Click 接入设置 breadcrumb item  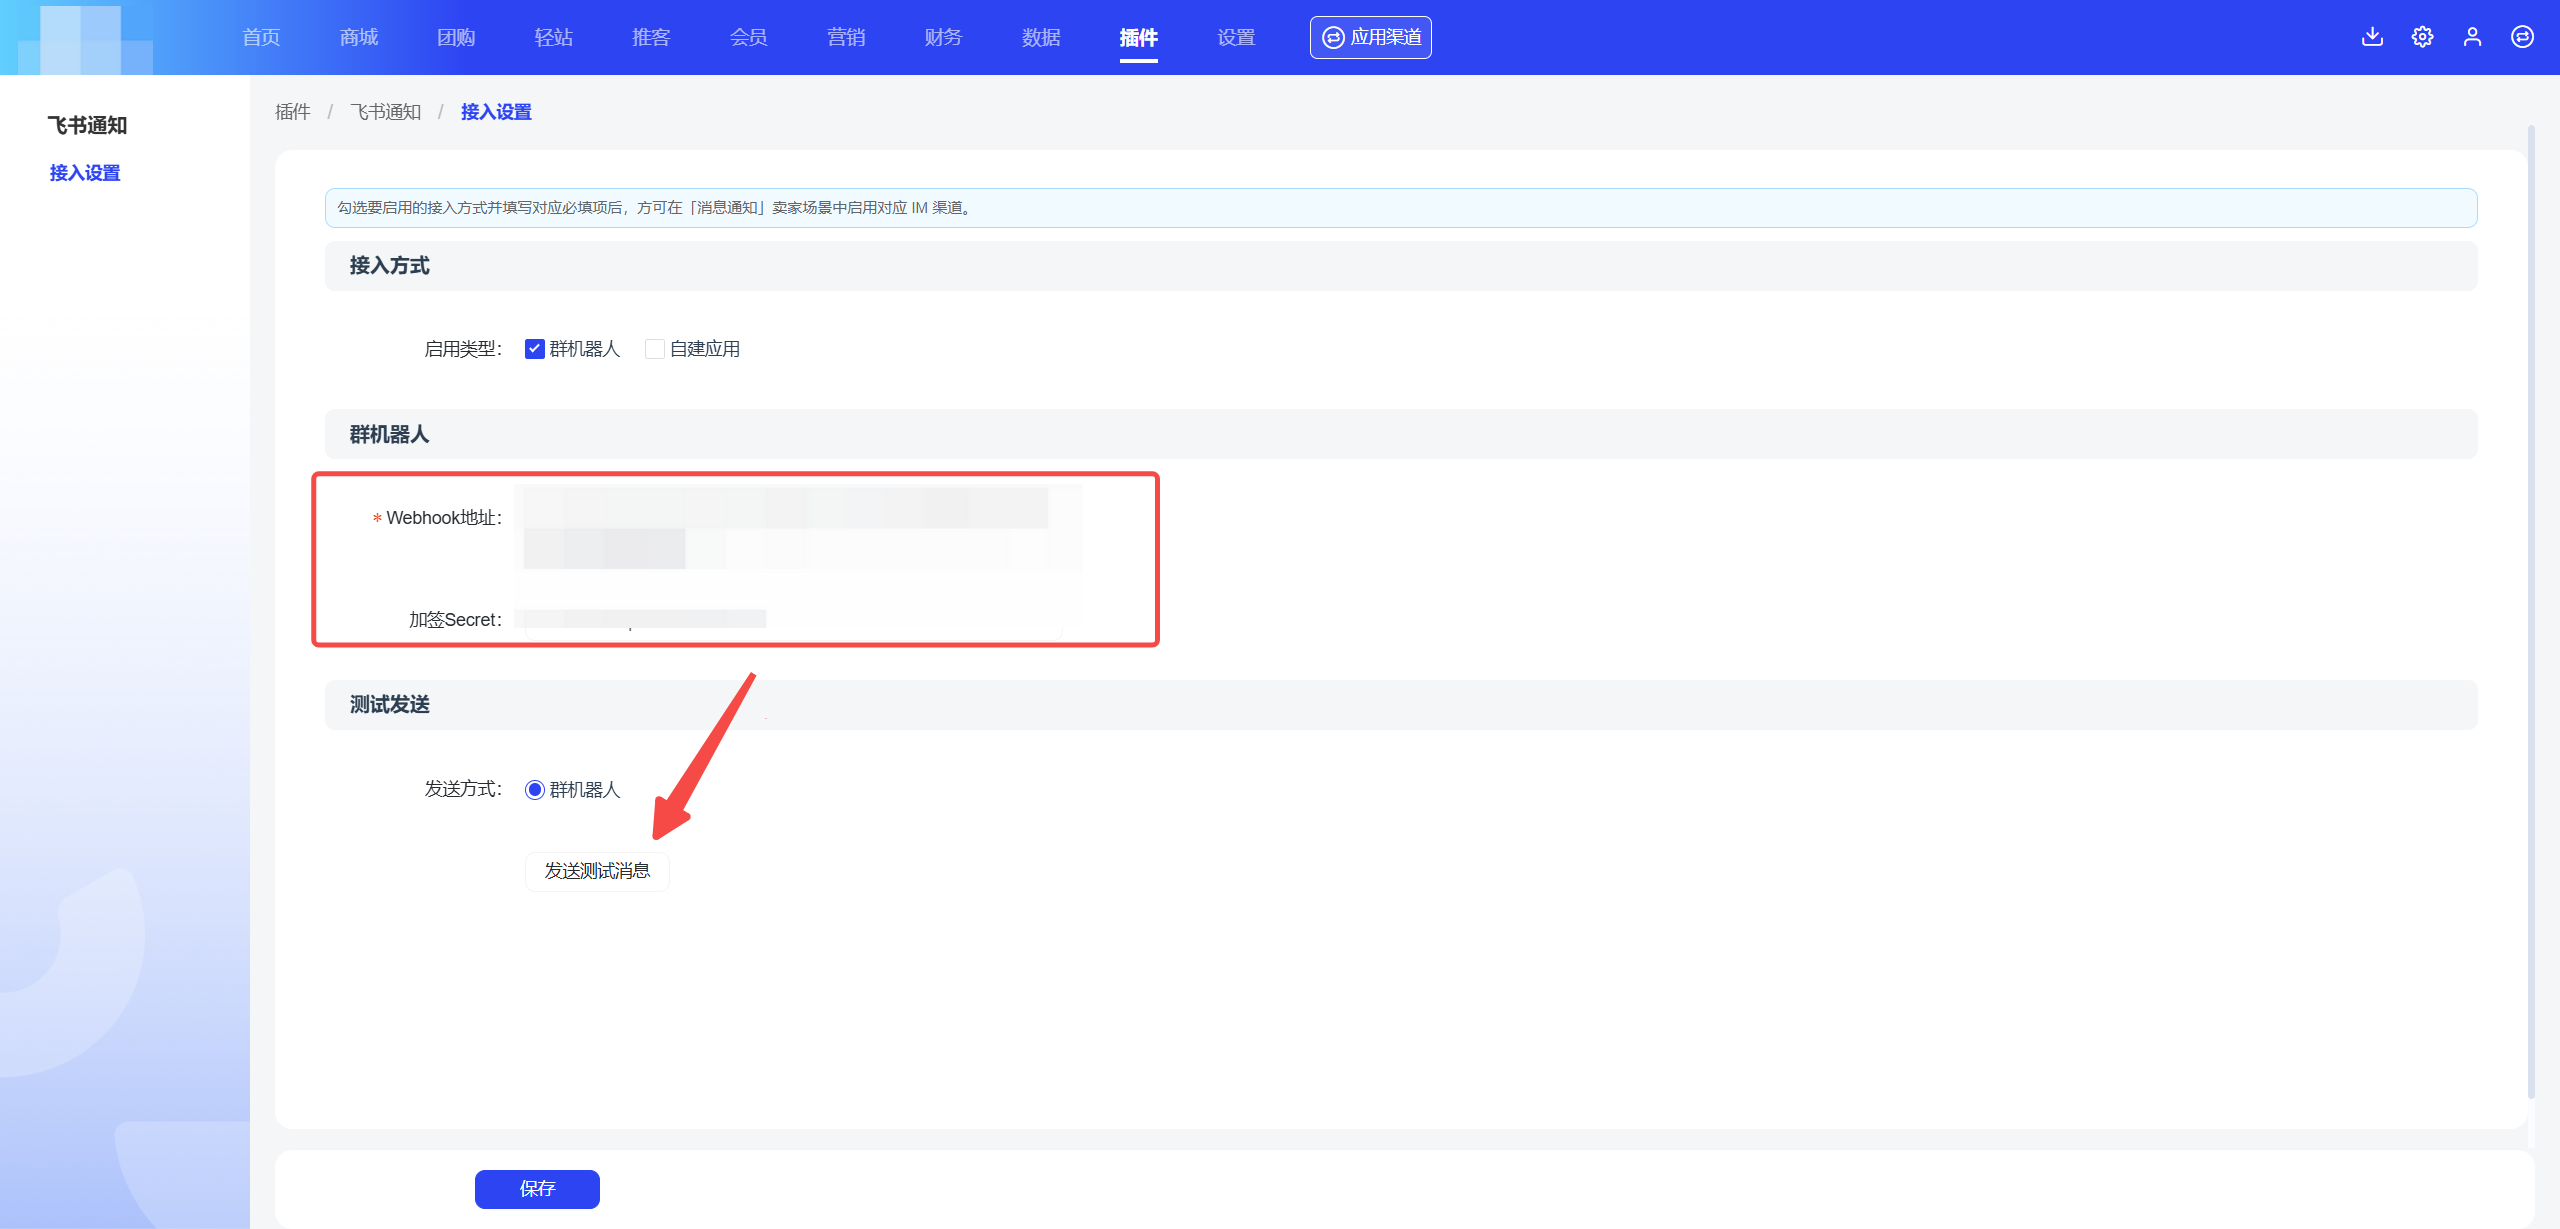[x=496, y=112]
